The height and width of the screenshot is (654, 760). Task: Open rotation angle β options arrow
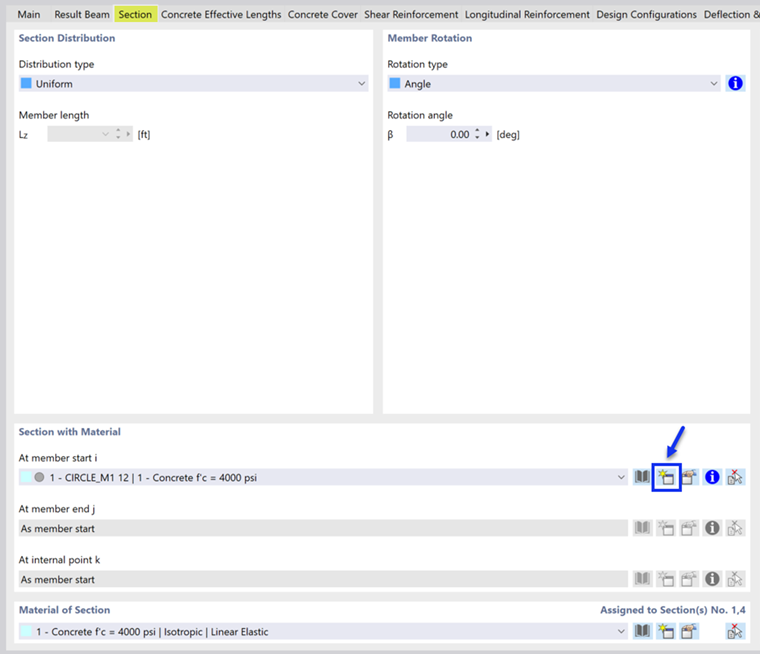(487, 134)
